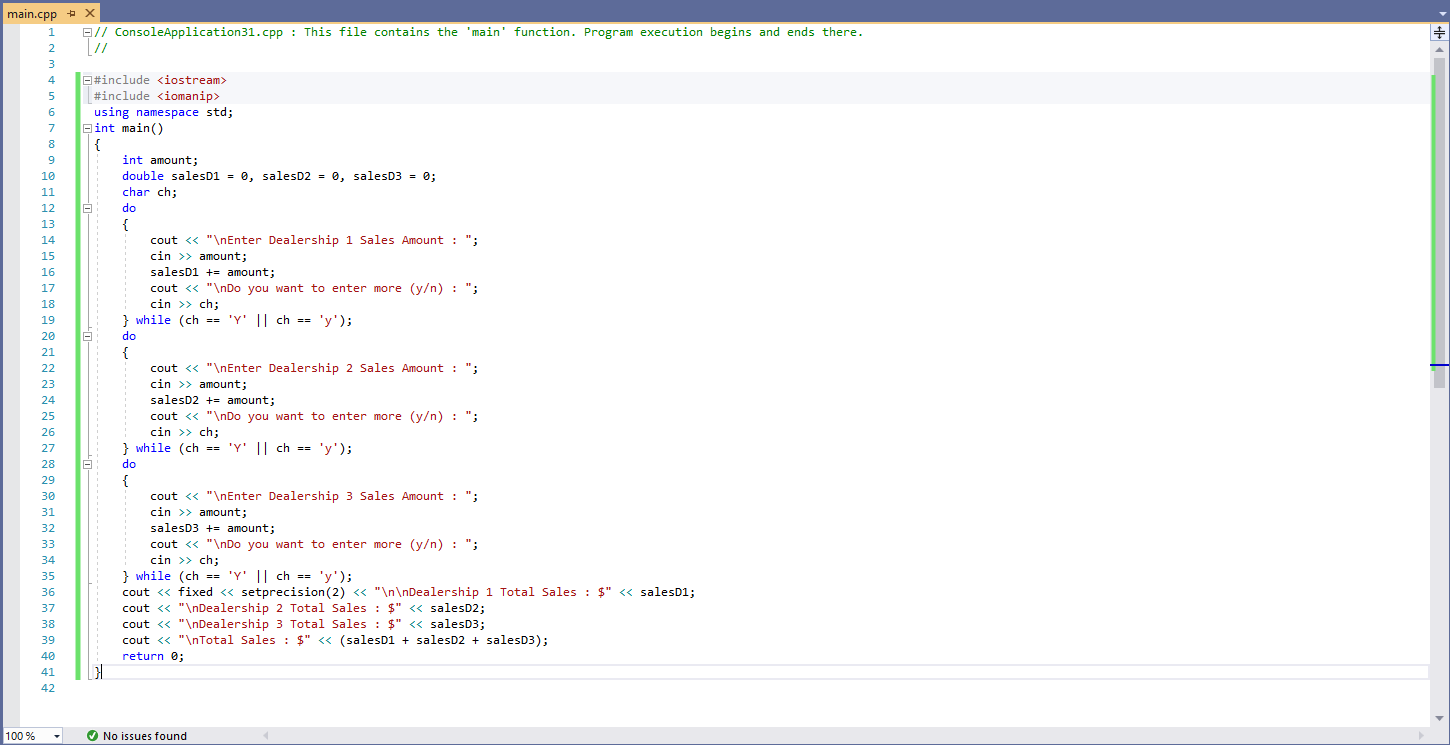Viewport: 1450px width, 745px height.
Task: Collapse the first do loop at line 12
Action: (88, 208)
